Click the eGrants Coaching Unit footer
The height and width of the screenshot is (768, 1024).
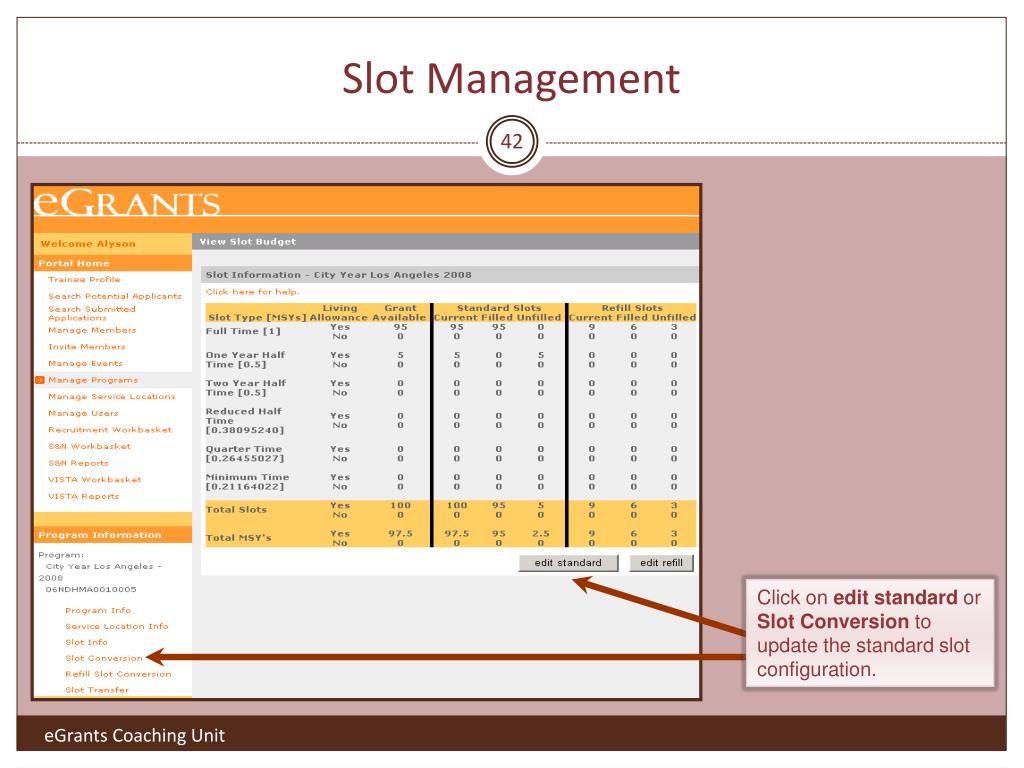coord(135,735)
